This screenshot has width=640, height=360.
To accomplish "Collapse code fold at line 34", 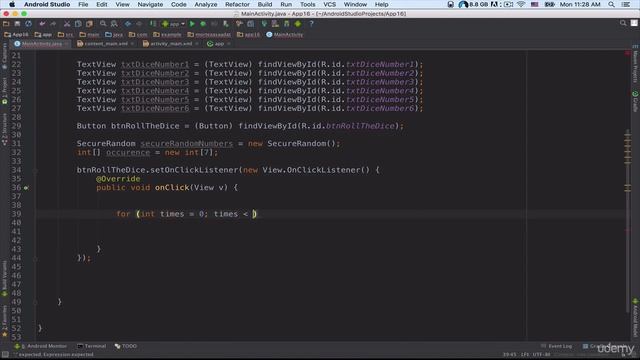I will coord(36,170).
